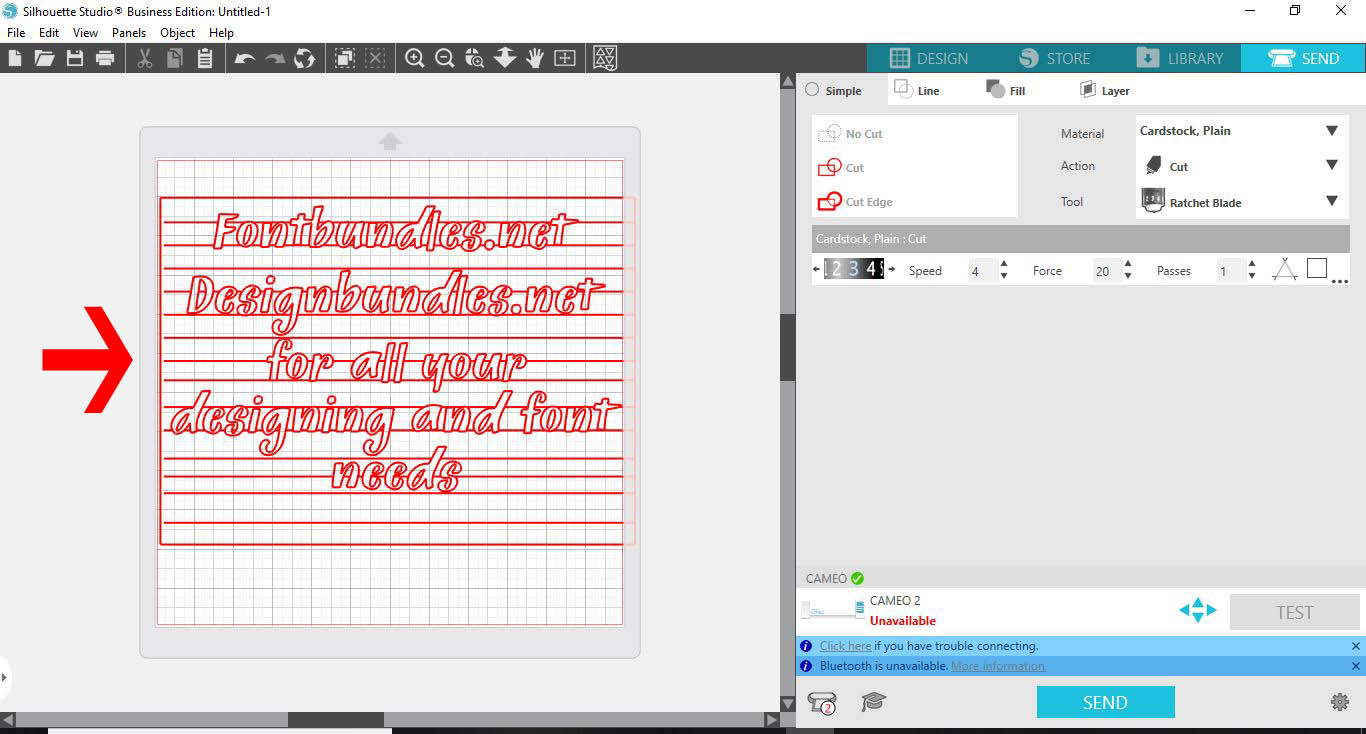This screenshot has width=1366, height=734.
Task: Zoom in with the plus magnifier
Action: point(415,58)
